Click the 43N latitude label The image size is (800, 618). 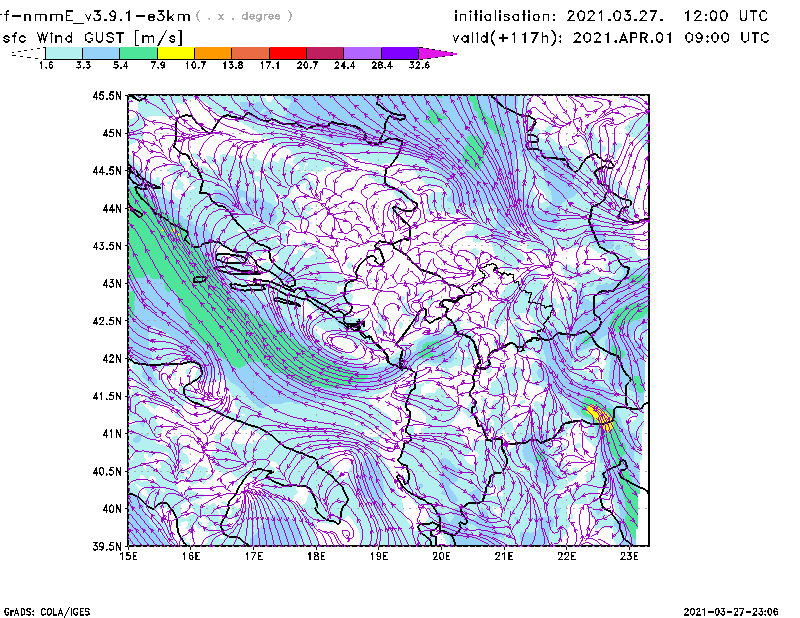coord(112,283)
